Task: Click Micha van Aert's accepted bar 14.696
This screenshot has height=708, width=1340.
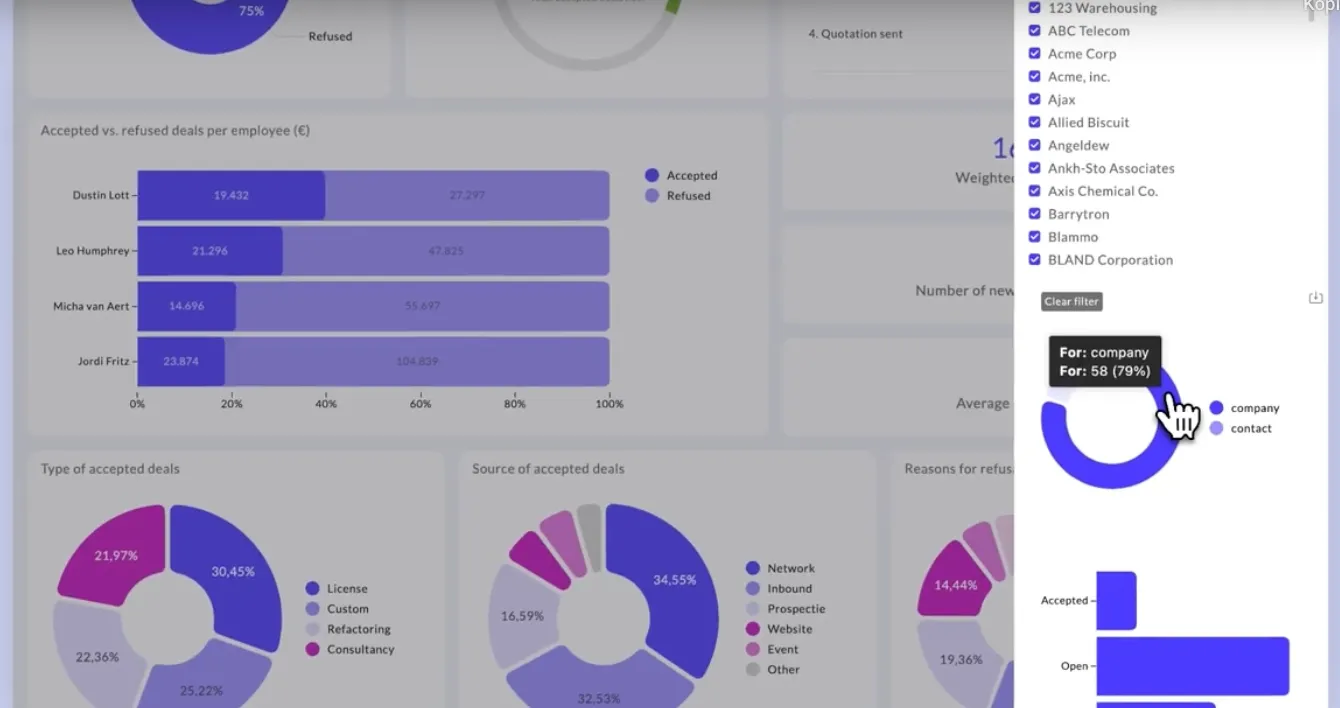Action: (x=187, y=306)
